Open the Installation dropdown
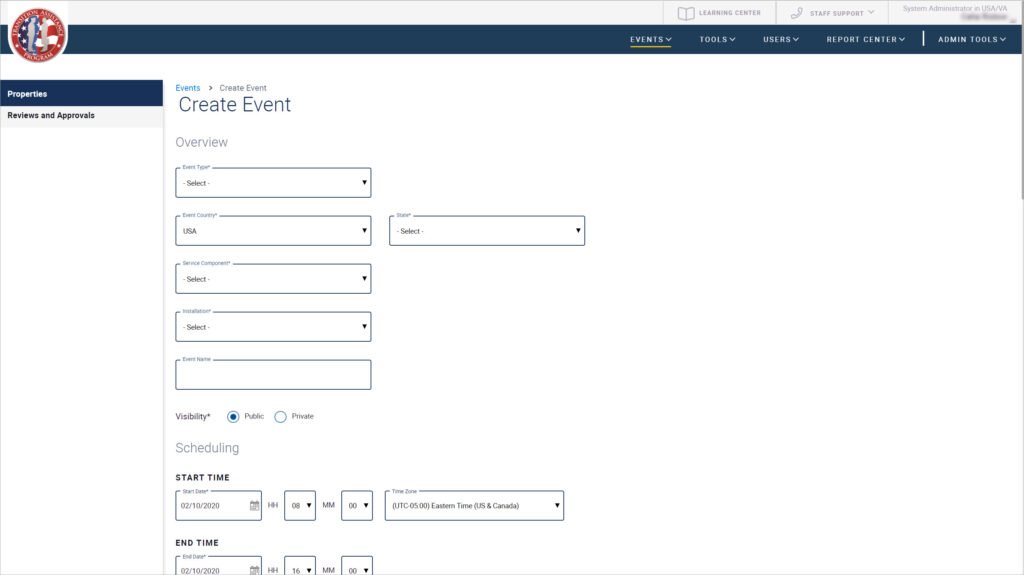The width and height of the screenshot is (1024, 575). click(x=273, y=327)
